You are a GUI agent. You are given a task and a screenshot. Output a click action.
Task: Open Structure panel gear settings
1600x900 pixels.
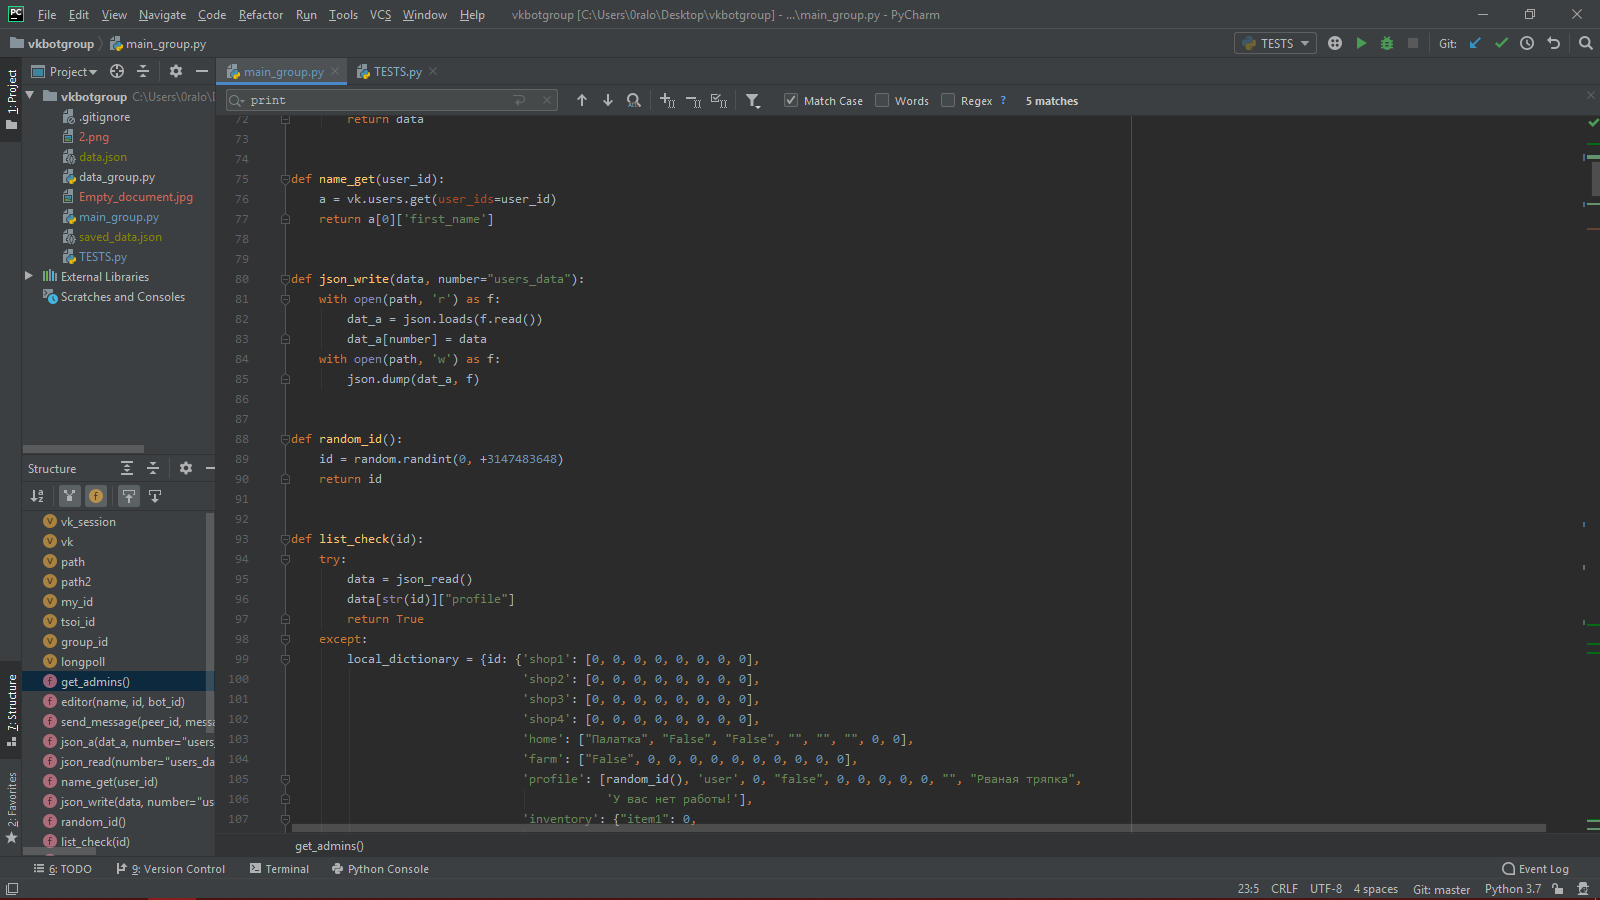pos(186,468)
